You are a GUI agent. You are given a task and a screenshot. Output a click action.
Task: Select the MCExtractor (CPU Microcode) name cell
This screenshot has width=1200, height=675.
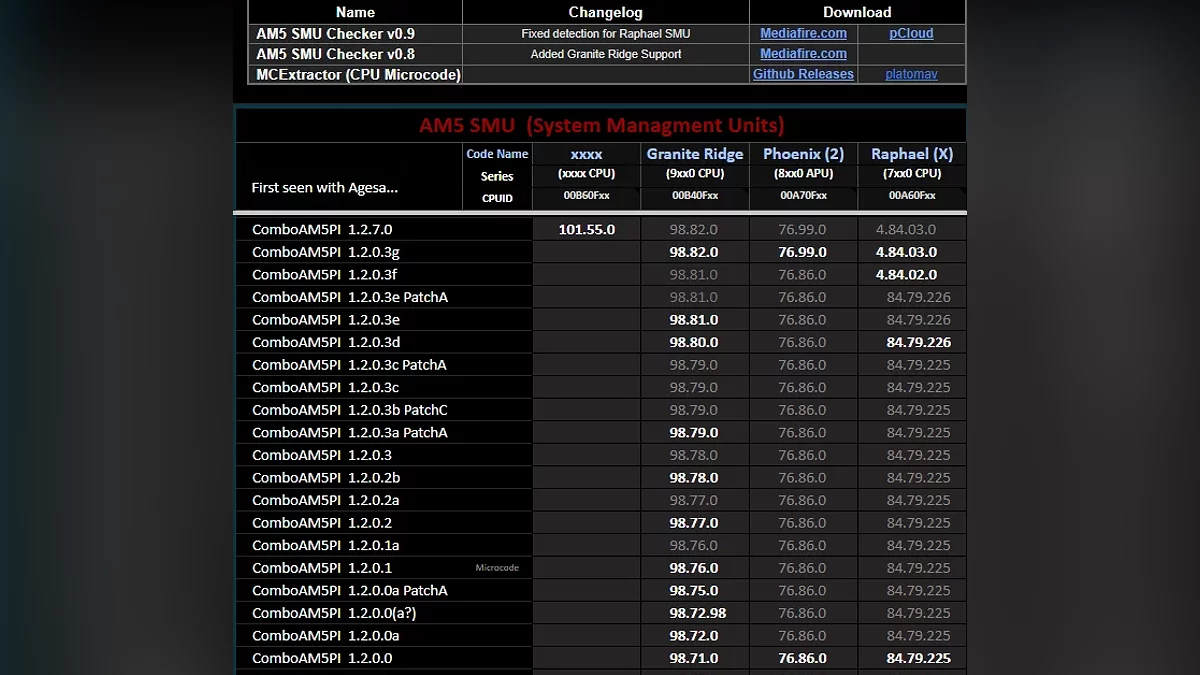pos(357,74)
